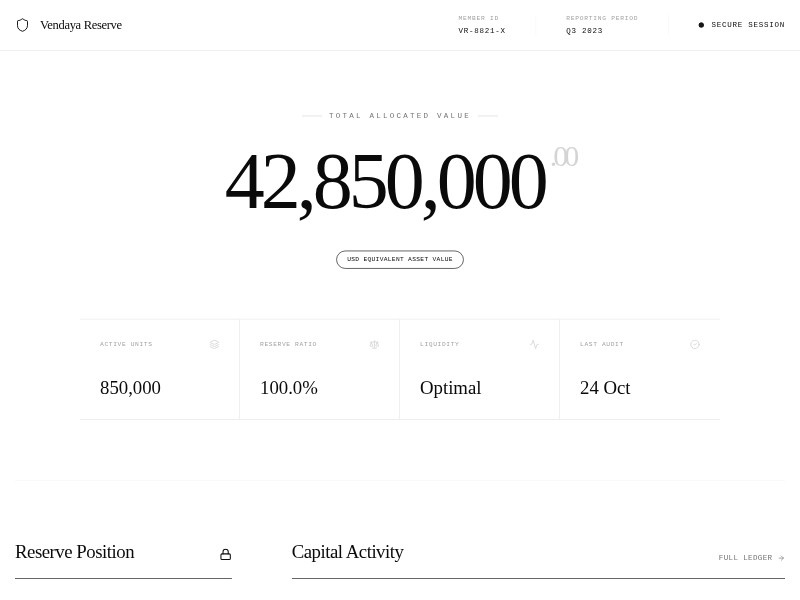The image size is (800, 600).
Task: Click the Secure Session label
Action: pos(747,25)
